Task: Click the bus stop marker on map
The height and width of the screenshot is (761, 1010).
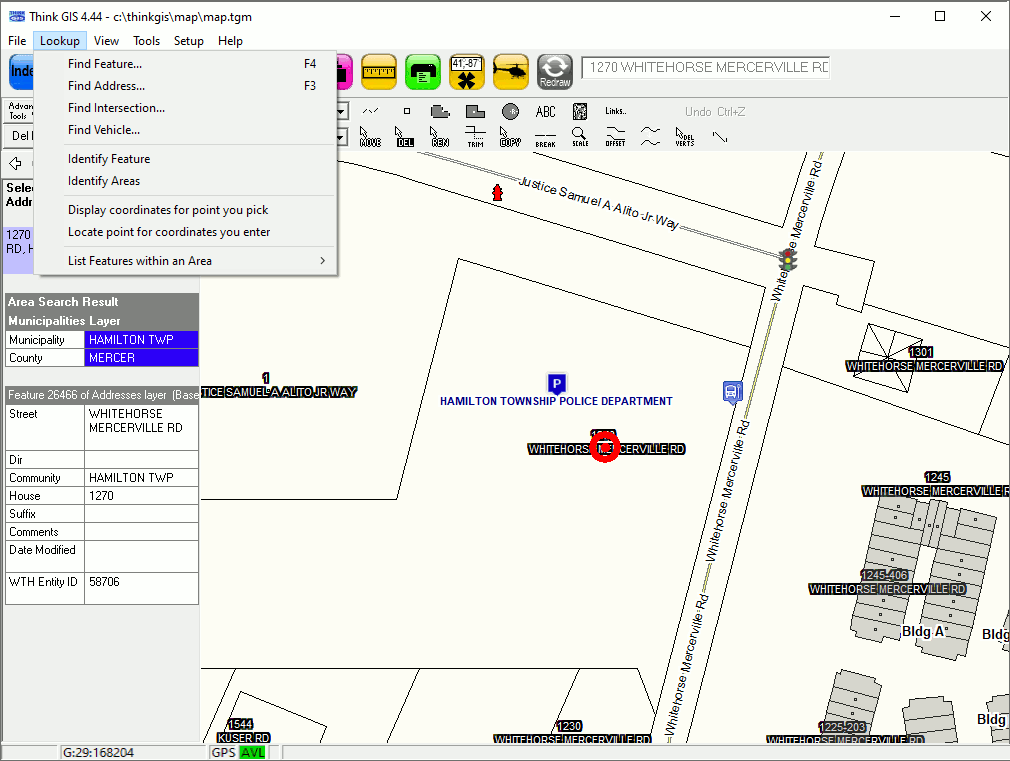Action: click(x=732, y=392)
